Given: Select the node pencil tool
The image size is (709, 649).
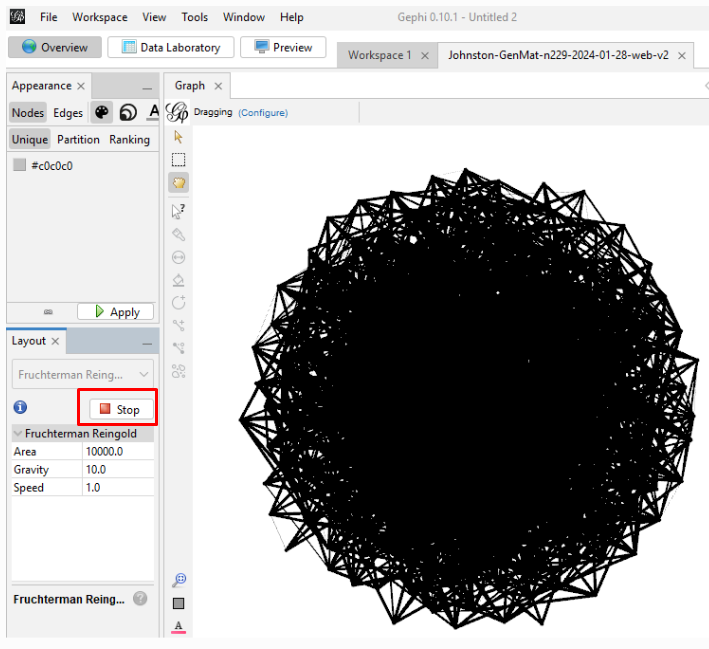Looking at the screenshot, I should (179, 303).
